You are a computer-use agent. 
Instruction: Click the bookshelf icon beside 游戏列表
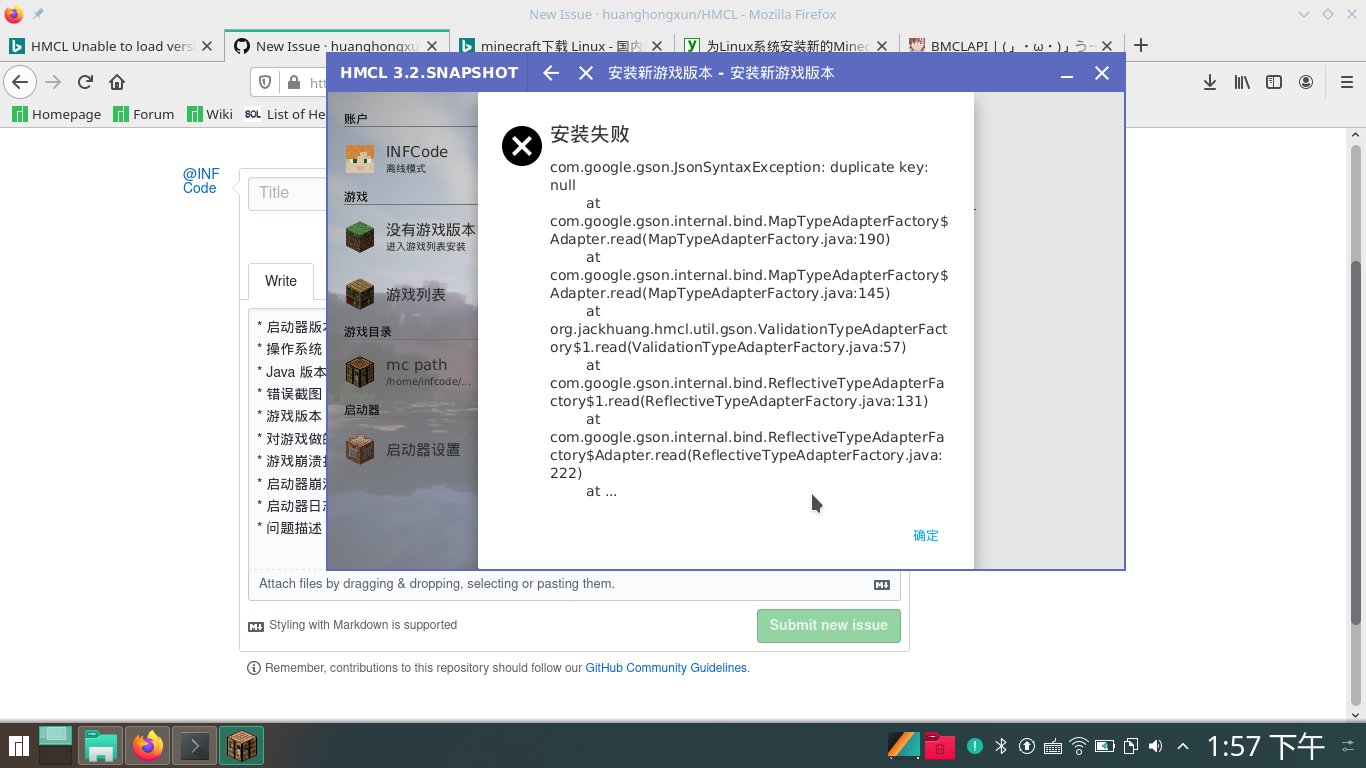(x=360, y=294)
